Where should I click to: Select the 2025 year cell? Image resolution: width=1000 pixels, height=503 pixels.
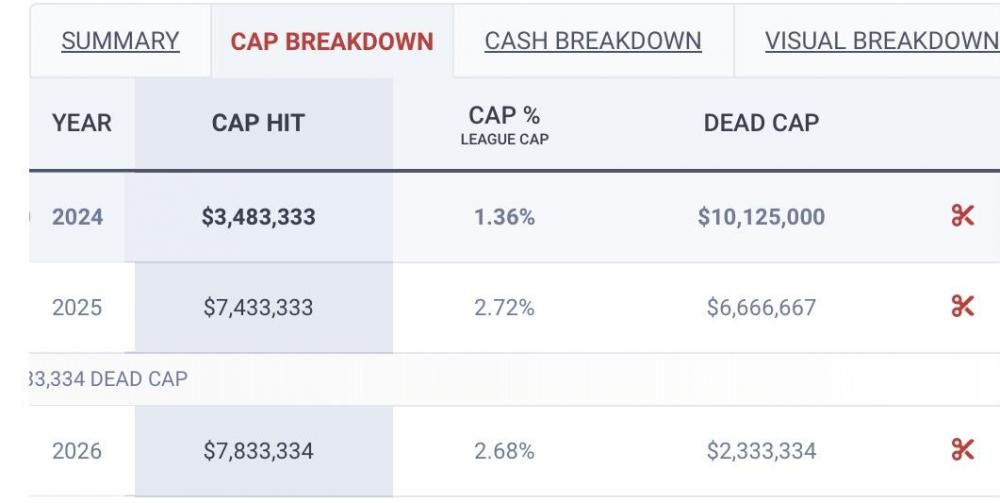click(77, 307)
